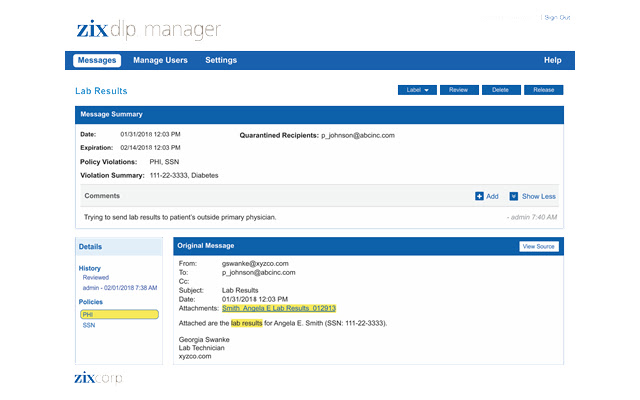Click the zixcorp footer logo
Screen dimensions: 640x400
click(x=98, y=377)
